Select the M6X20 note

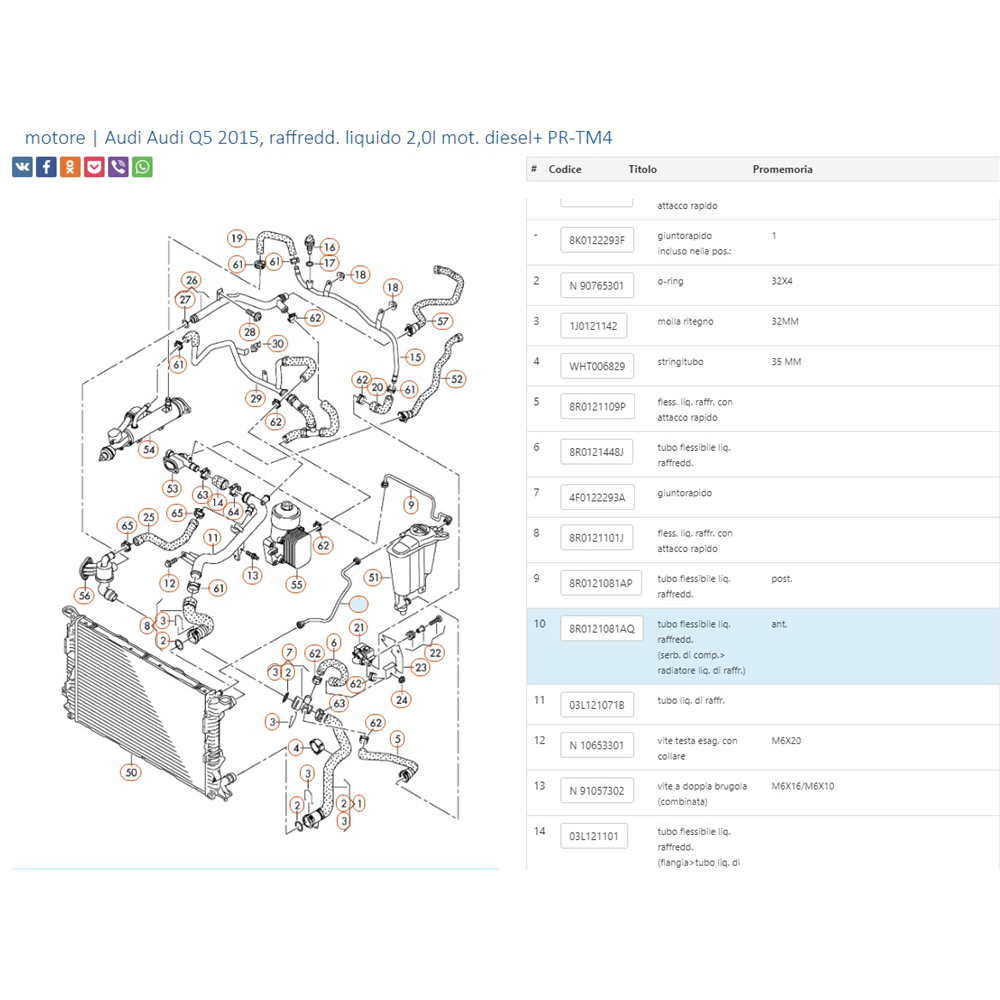click(786, 740)
